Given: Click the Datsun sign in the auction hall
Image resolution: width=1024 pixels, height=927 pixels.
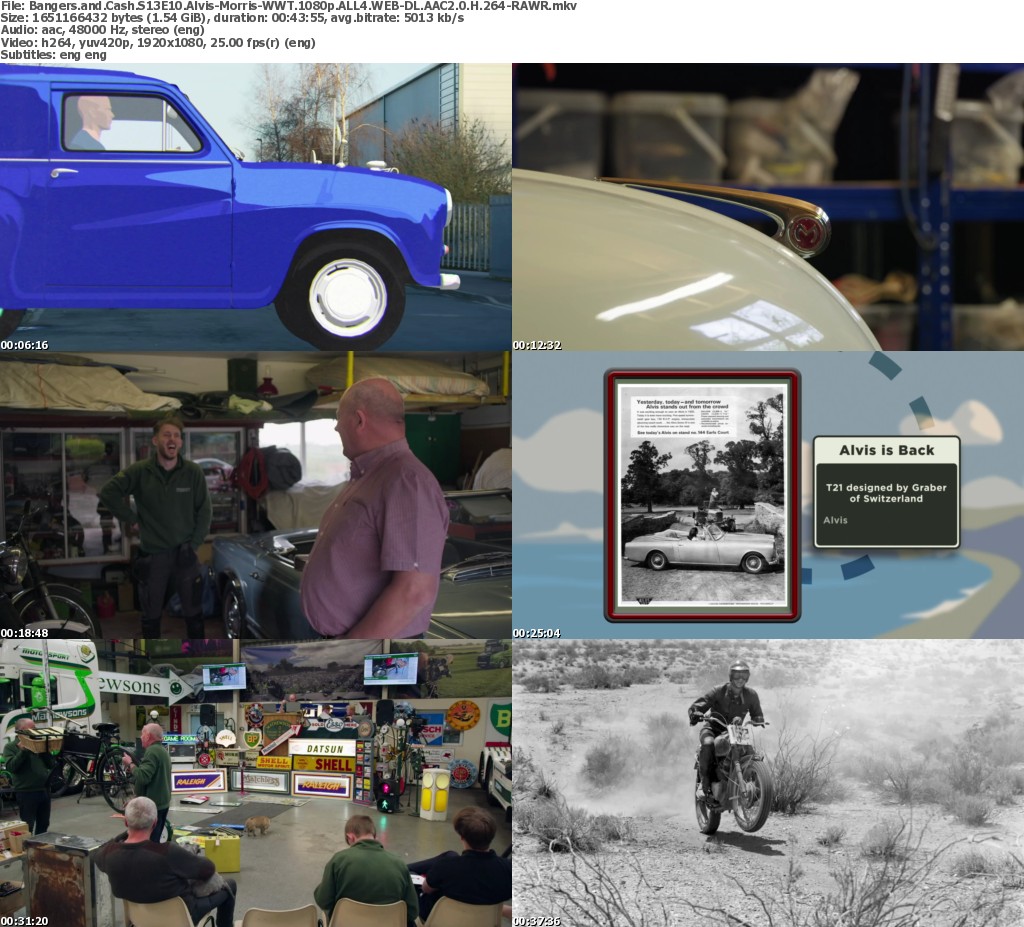Looking at the screenshot, I should coord(322,748).
